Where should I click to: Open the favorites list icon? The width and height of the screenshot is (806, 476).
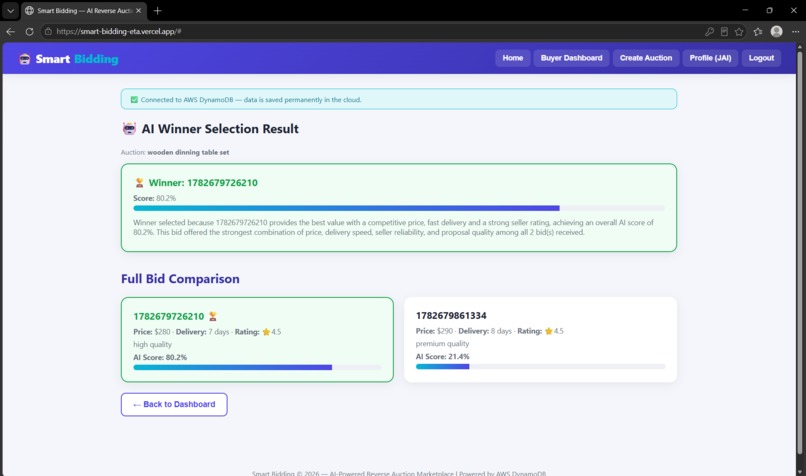pyautogui.click(x=758, y=31)
